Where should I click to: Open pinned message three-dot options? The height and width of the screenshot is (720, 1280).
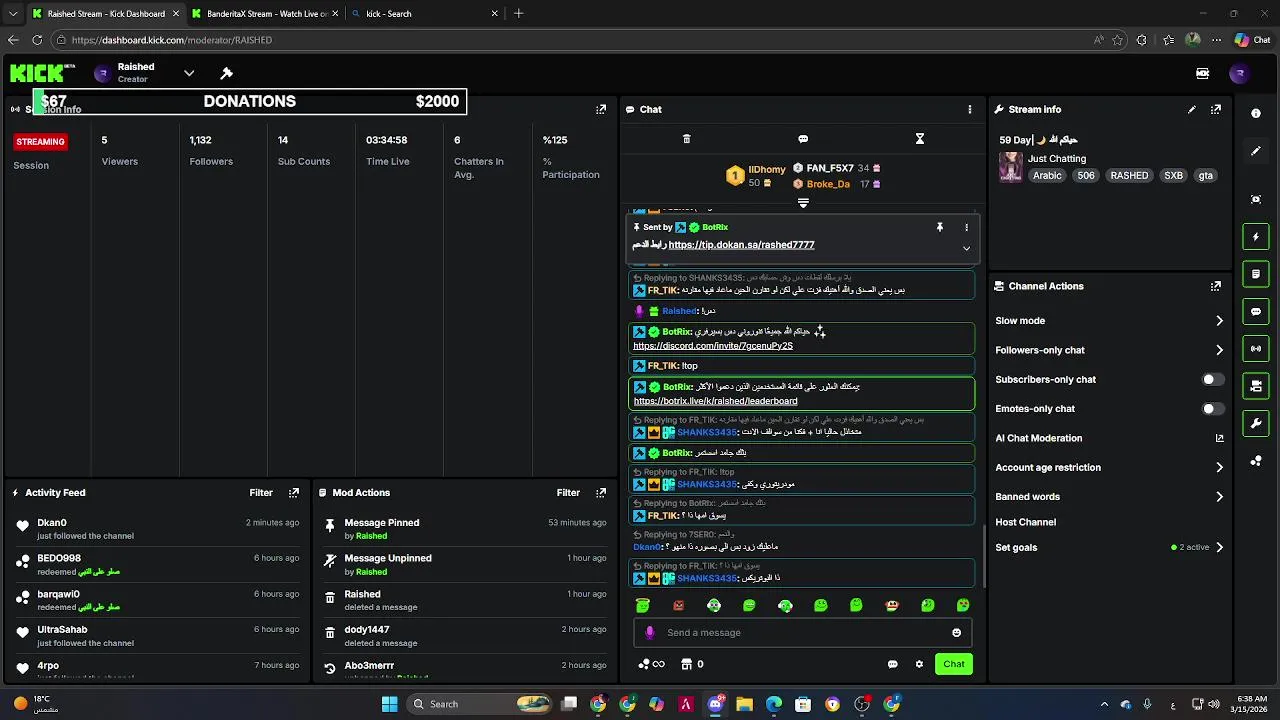coord(966,227)
